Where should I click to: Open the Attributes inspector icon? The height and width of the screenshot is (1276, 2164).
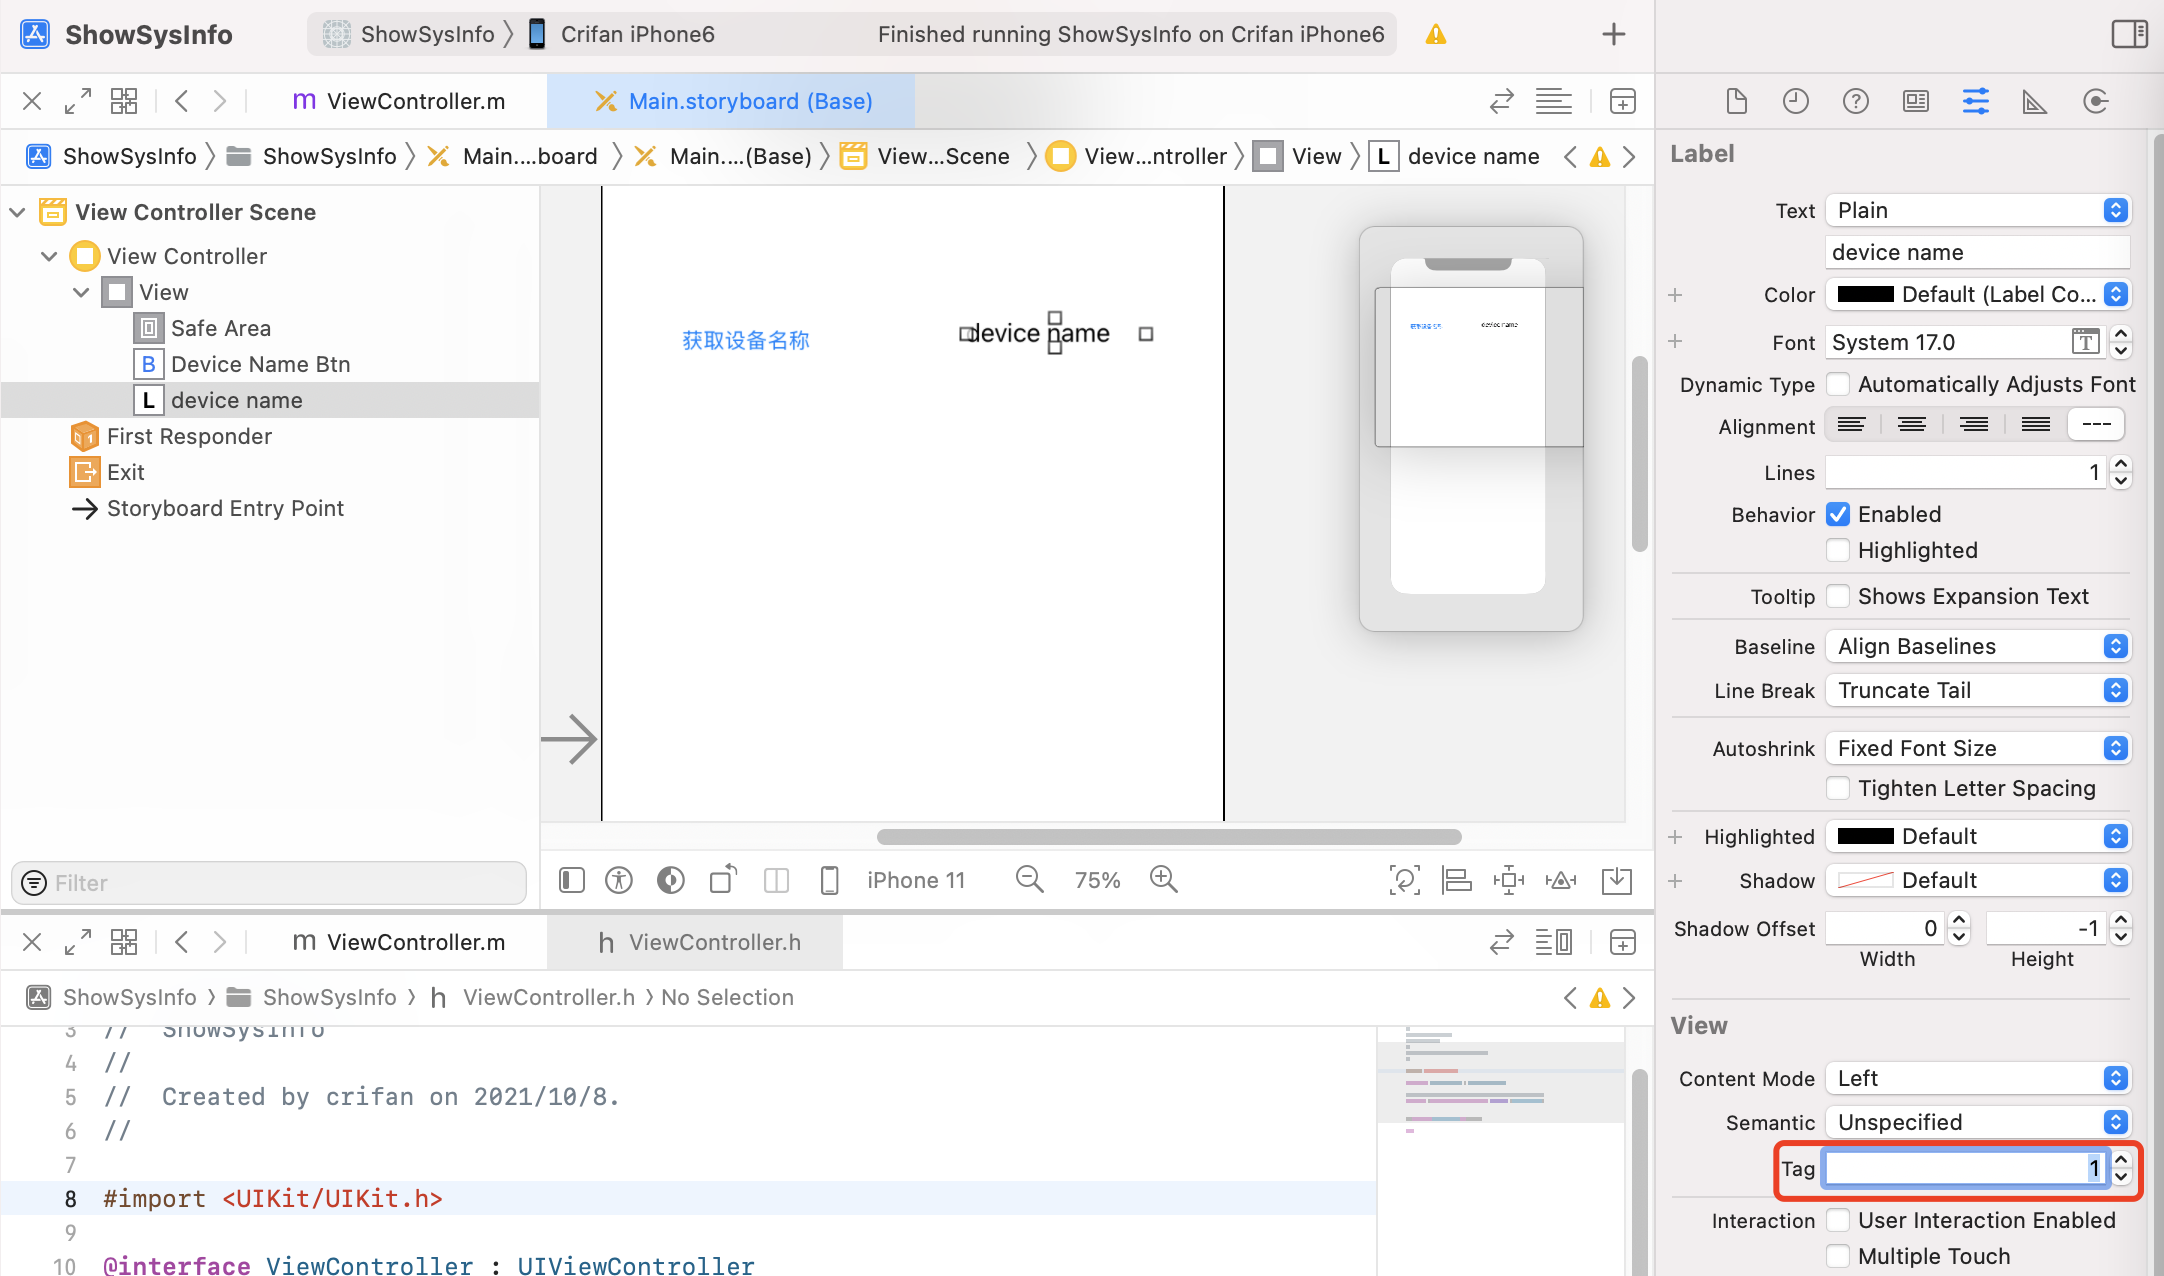[x=1975, y=101]
